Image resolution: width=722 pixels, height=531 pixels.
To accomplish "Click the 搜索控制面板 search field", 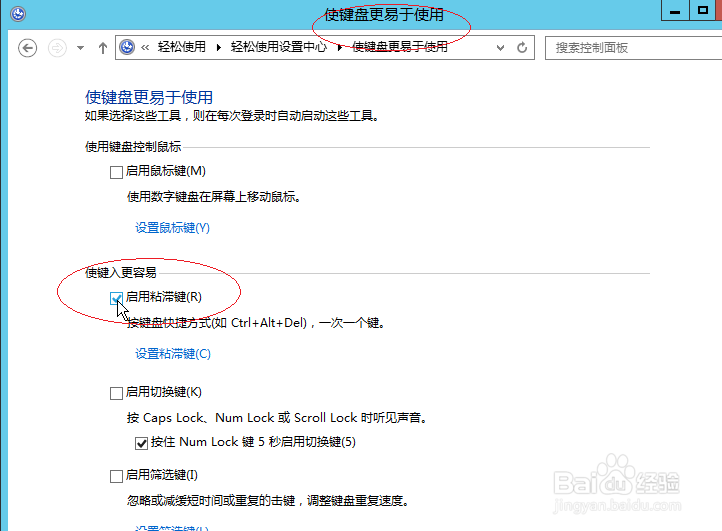I will 634,48.
